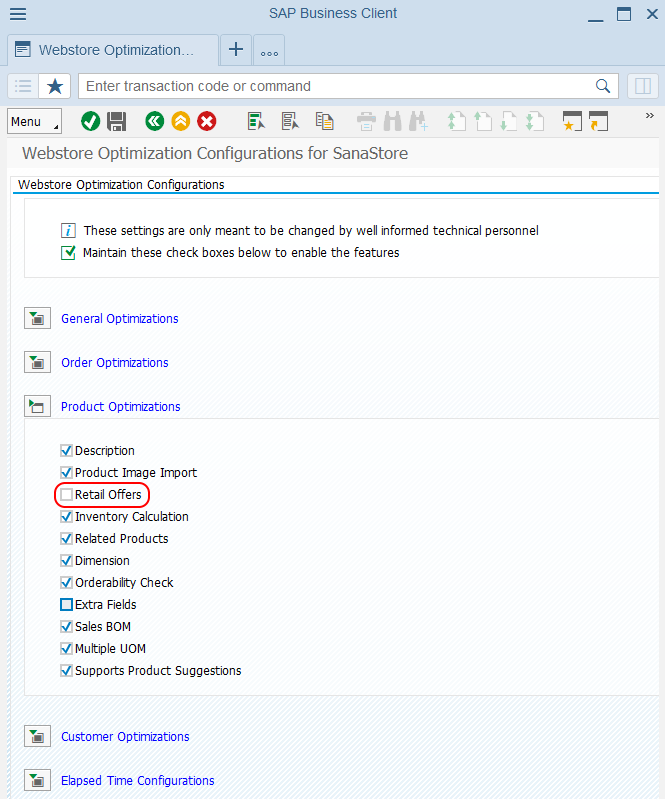Open the hamburger navigation menu
Viewport: 665px width, 799px height.
pyautogui.click(x=18, y=14)
